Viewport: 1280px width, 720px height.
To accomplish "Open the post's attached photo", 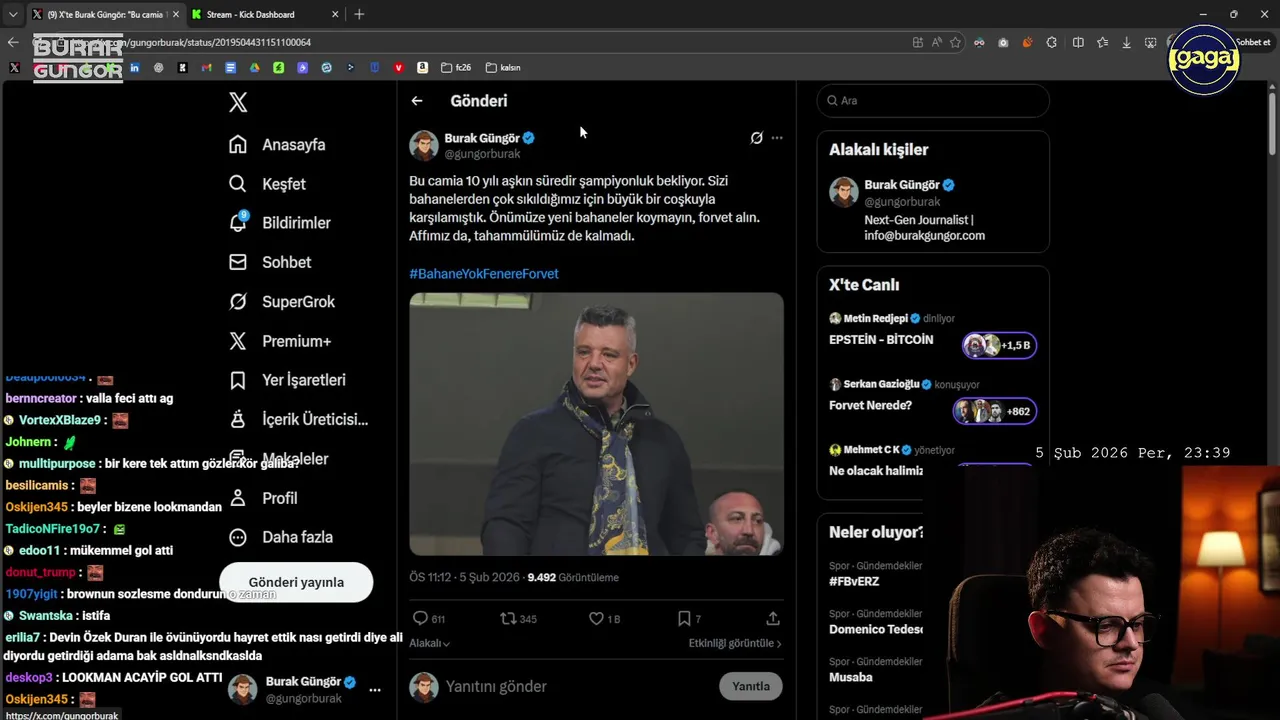I will coord(596,424).
